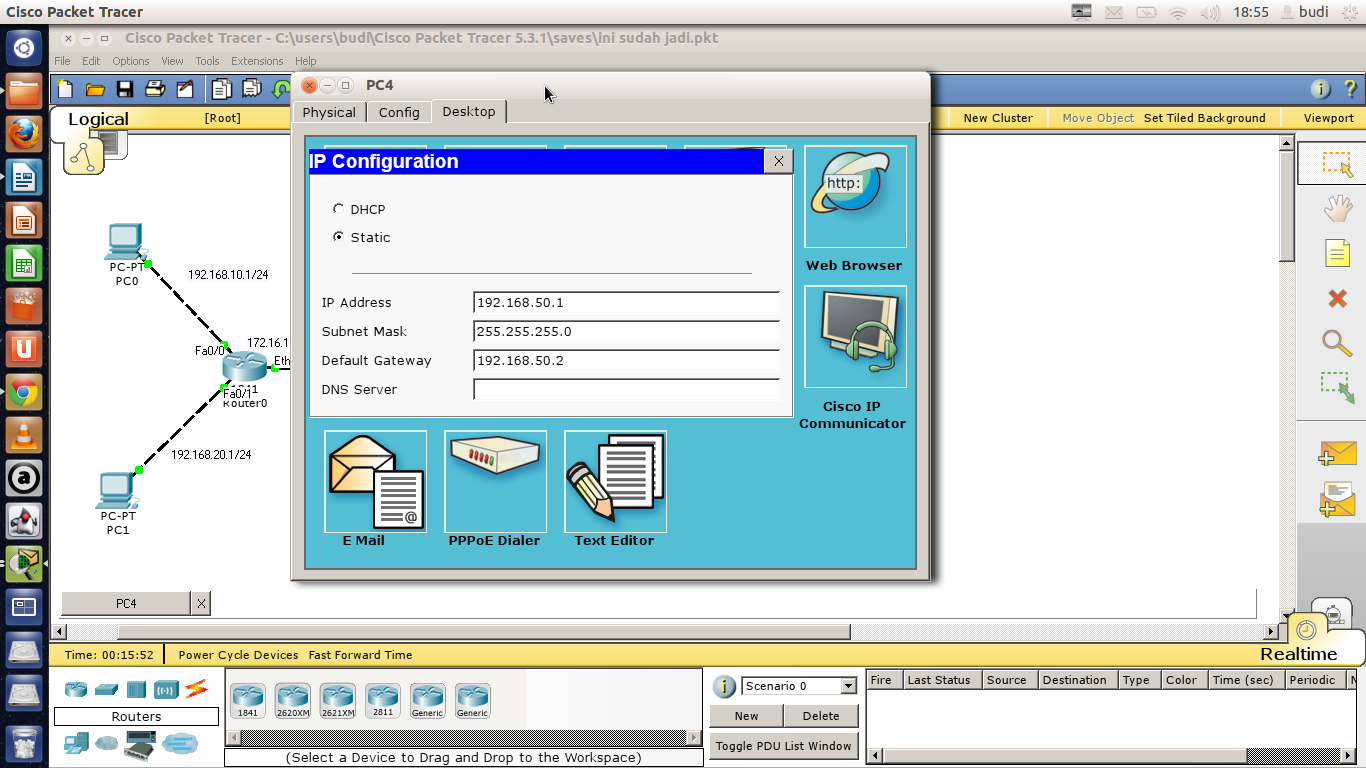
Task: Click the Copy toolbar icon
Action: click(221, 89)
